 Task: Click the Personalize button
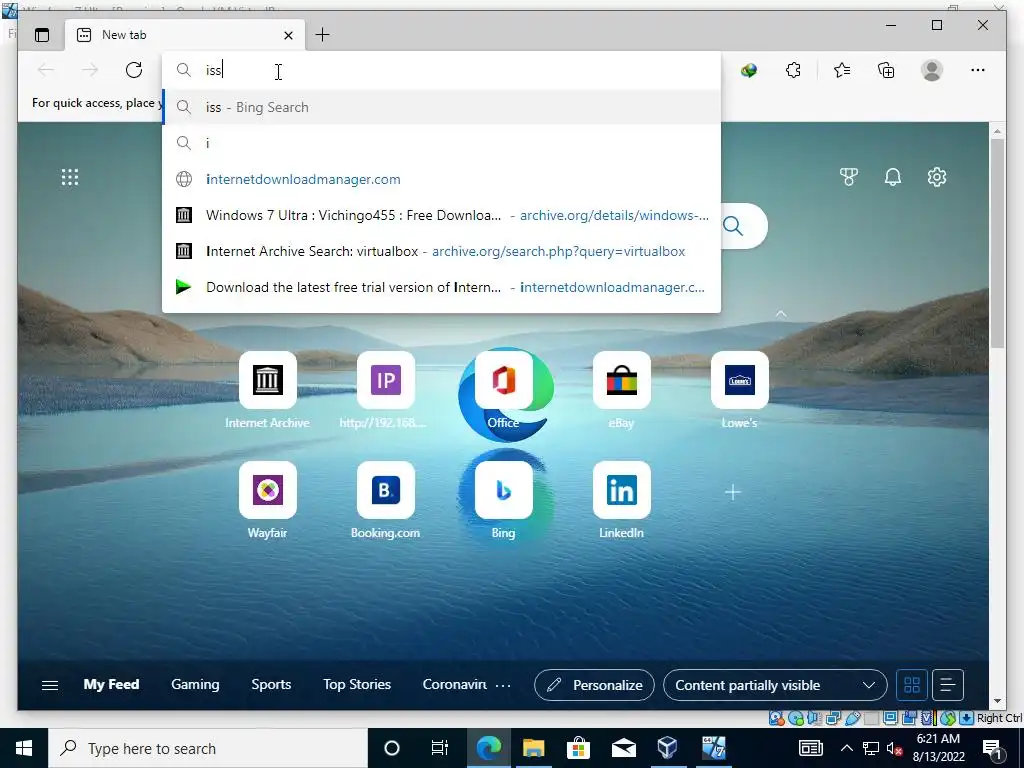coord(594,685)
